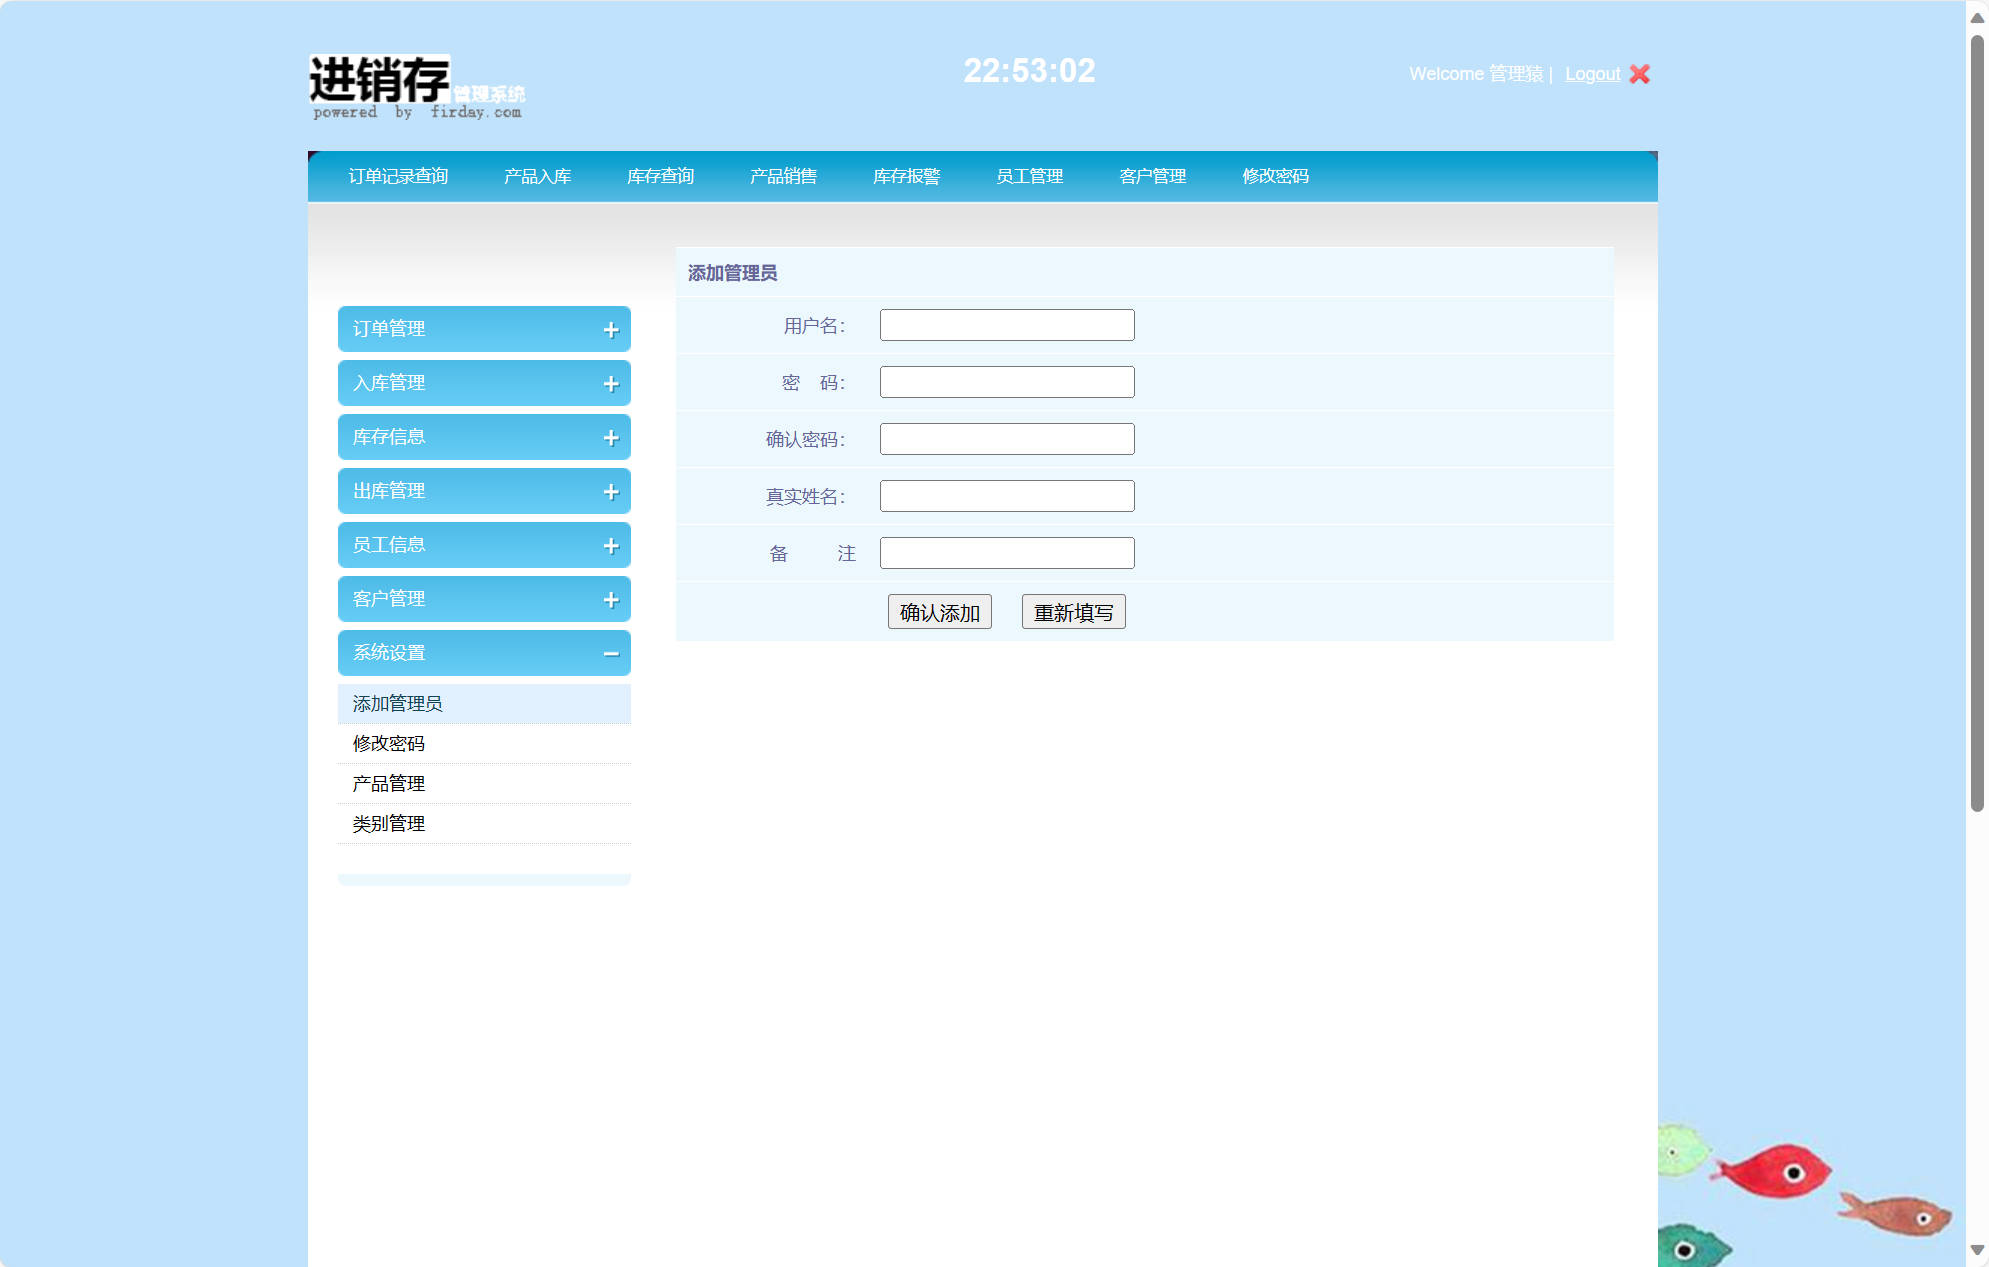Click the 用户名 input field
1989x1267 pixels.
click(1006, 325)
